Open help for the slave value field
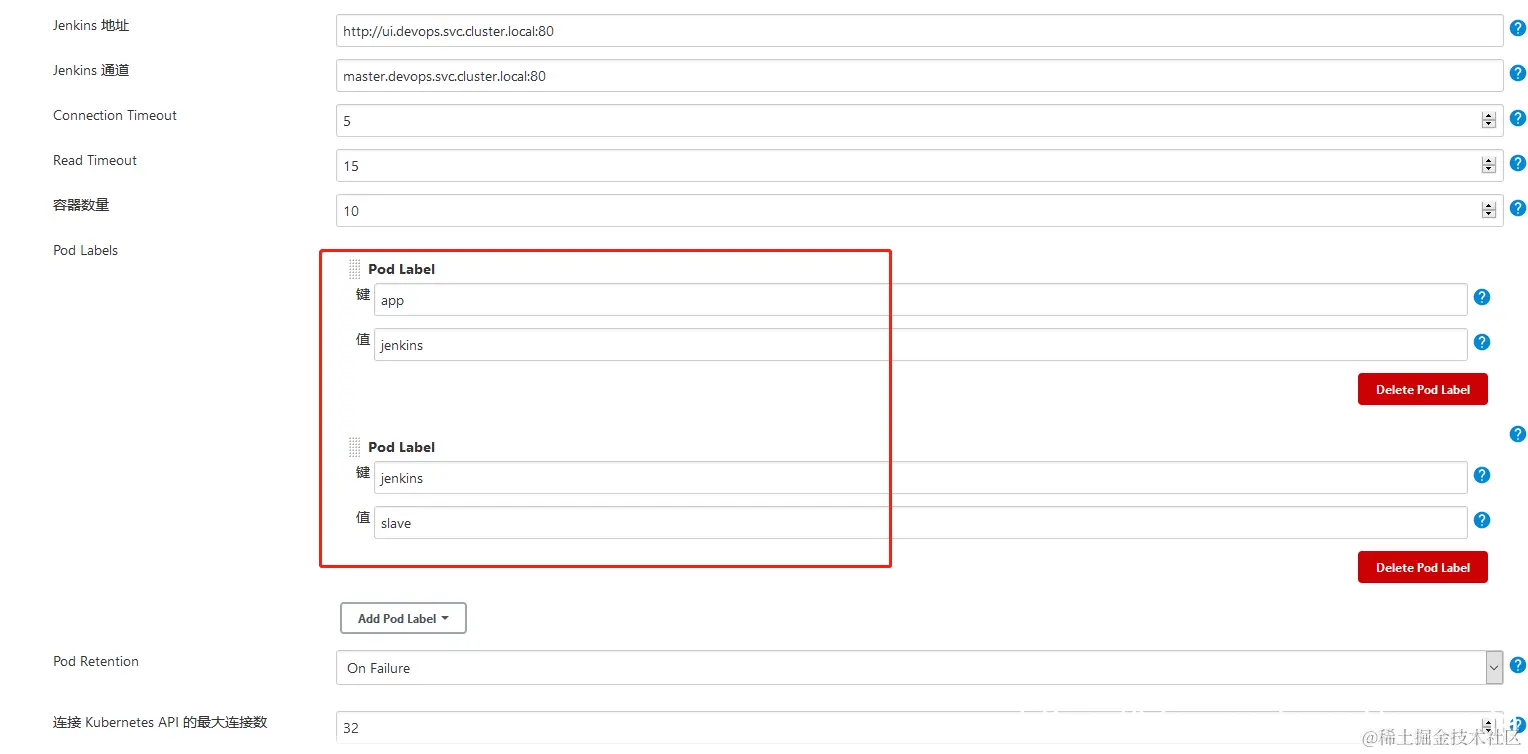Screen dimensions: 1528x754 pos(1482,520)
